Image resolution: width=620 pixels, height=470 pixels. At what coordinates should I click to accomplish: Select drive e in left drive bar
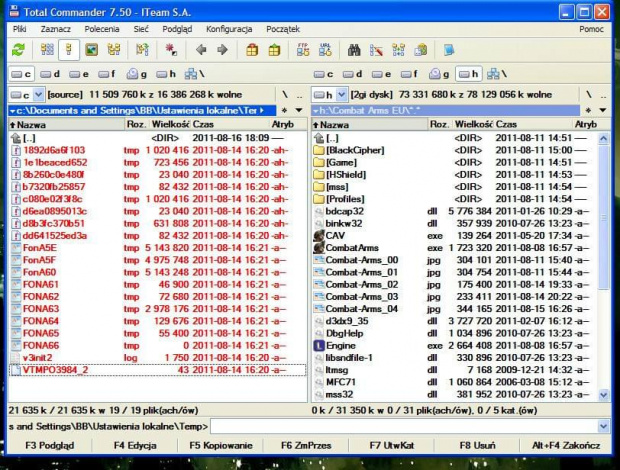79,74
